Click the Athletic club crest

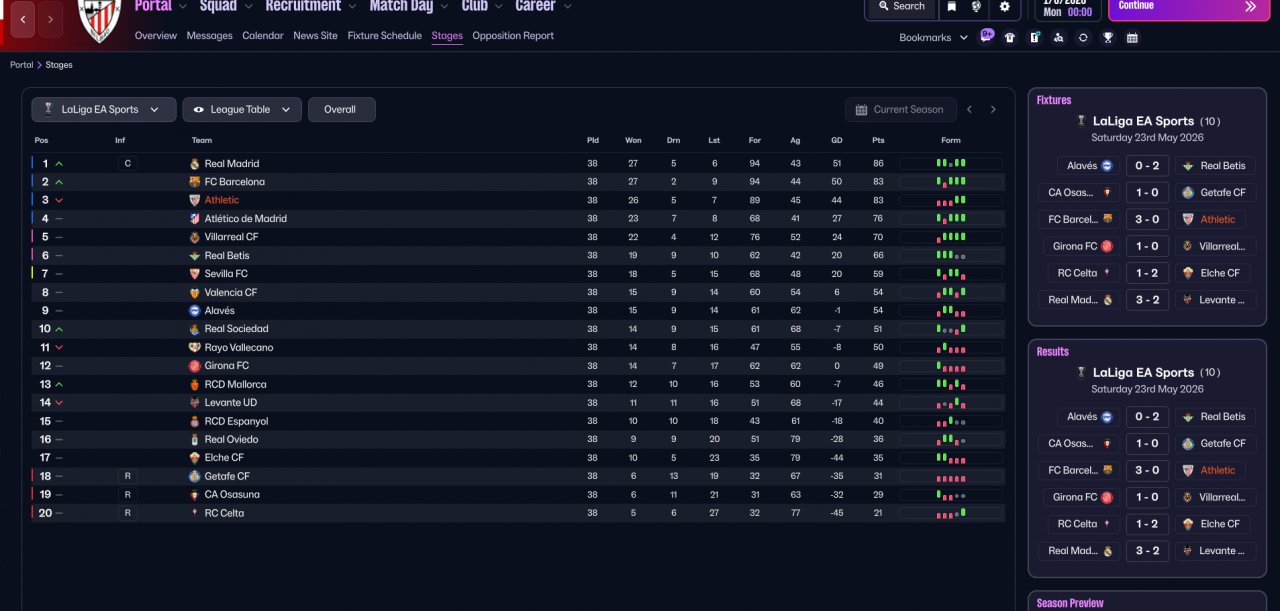pyautogui.click(x=99, y=20)
